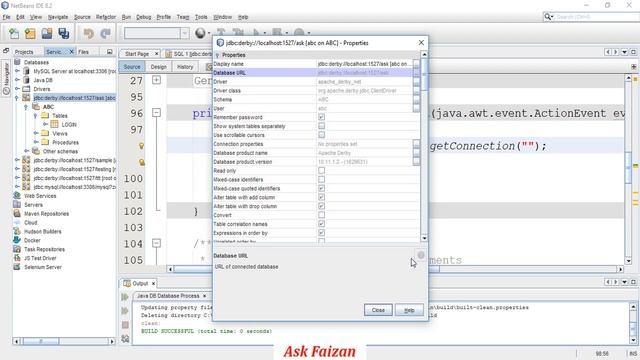This screenshot has height=360, width=640.
Task: Click the New File toolbar icon
Action: (x=14, y=33)
